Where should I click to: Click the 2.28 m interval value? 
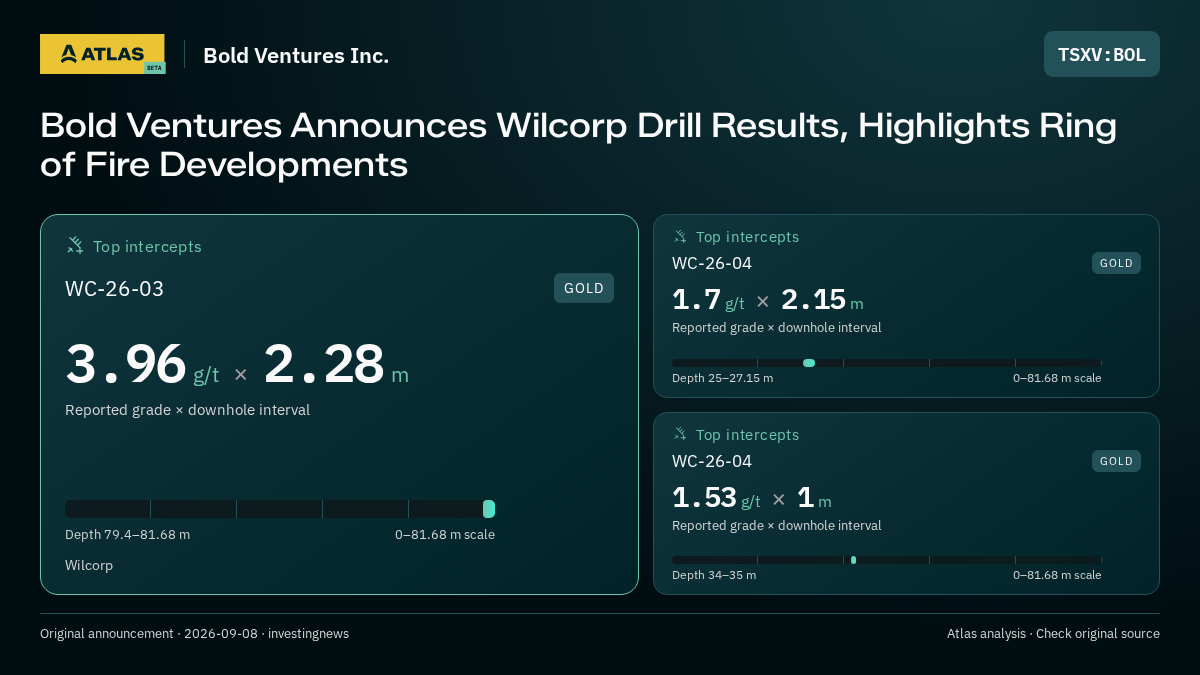click(x=336, y=365)
